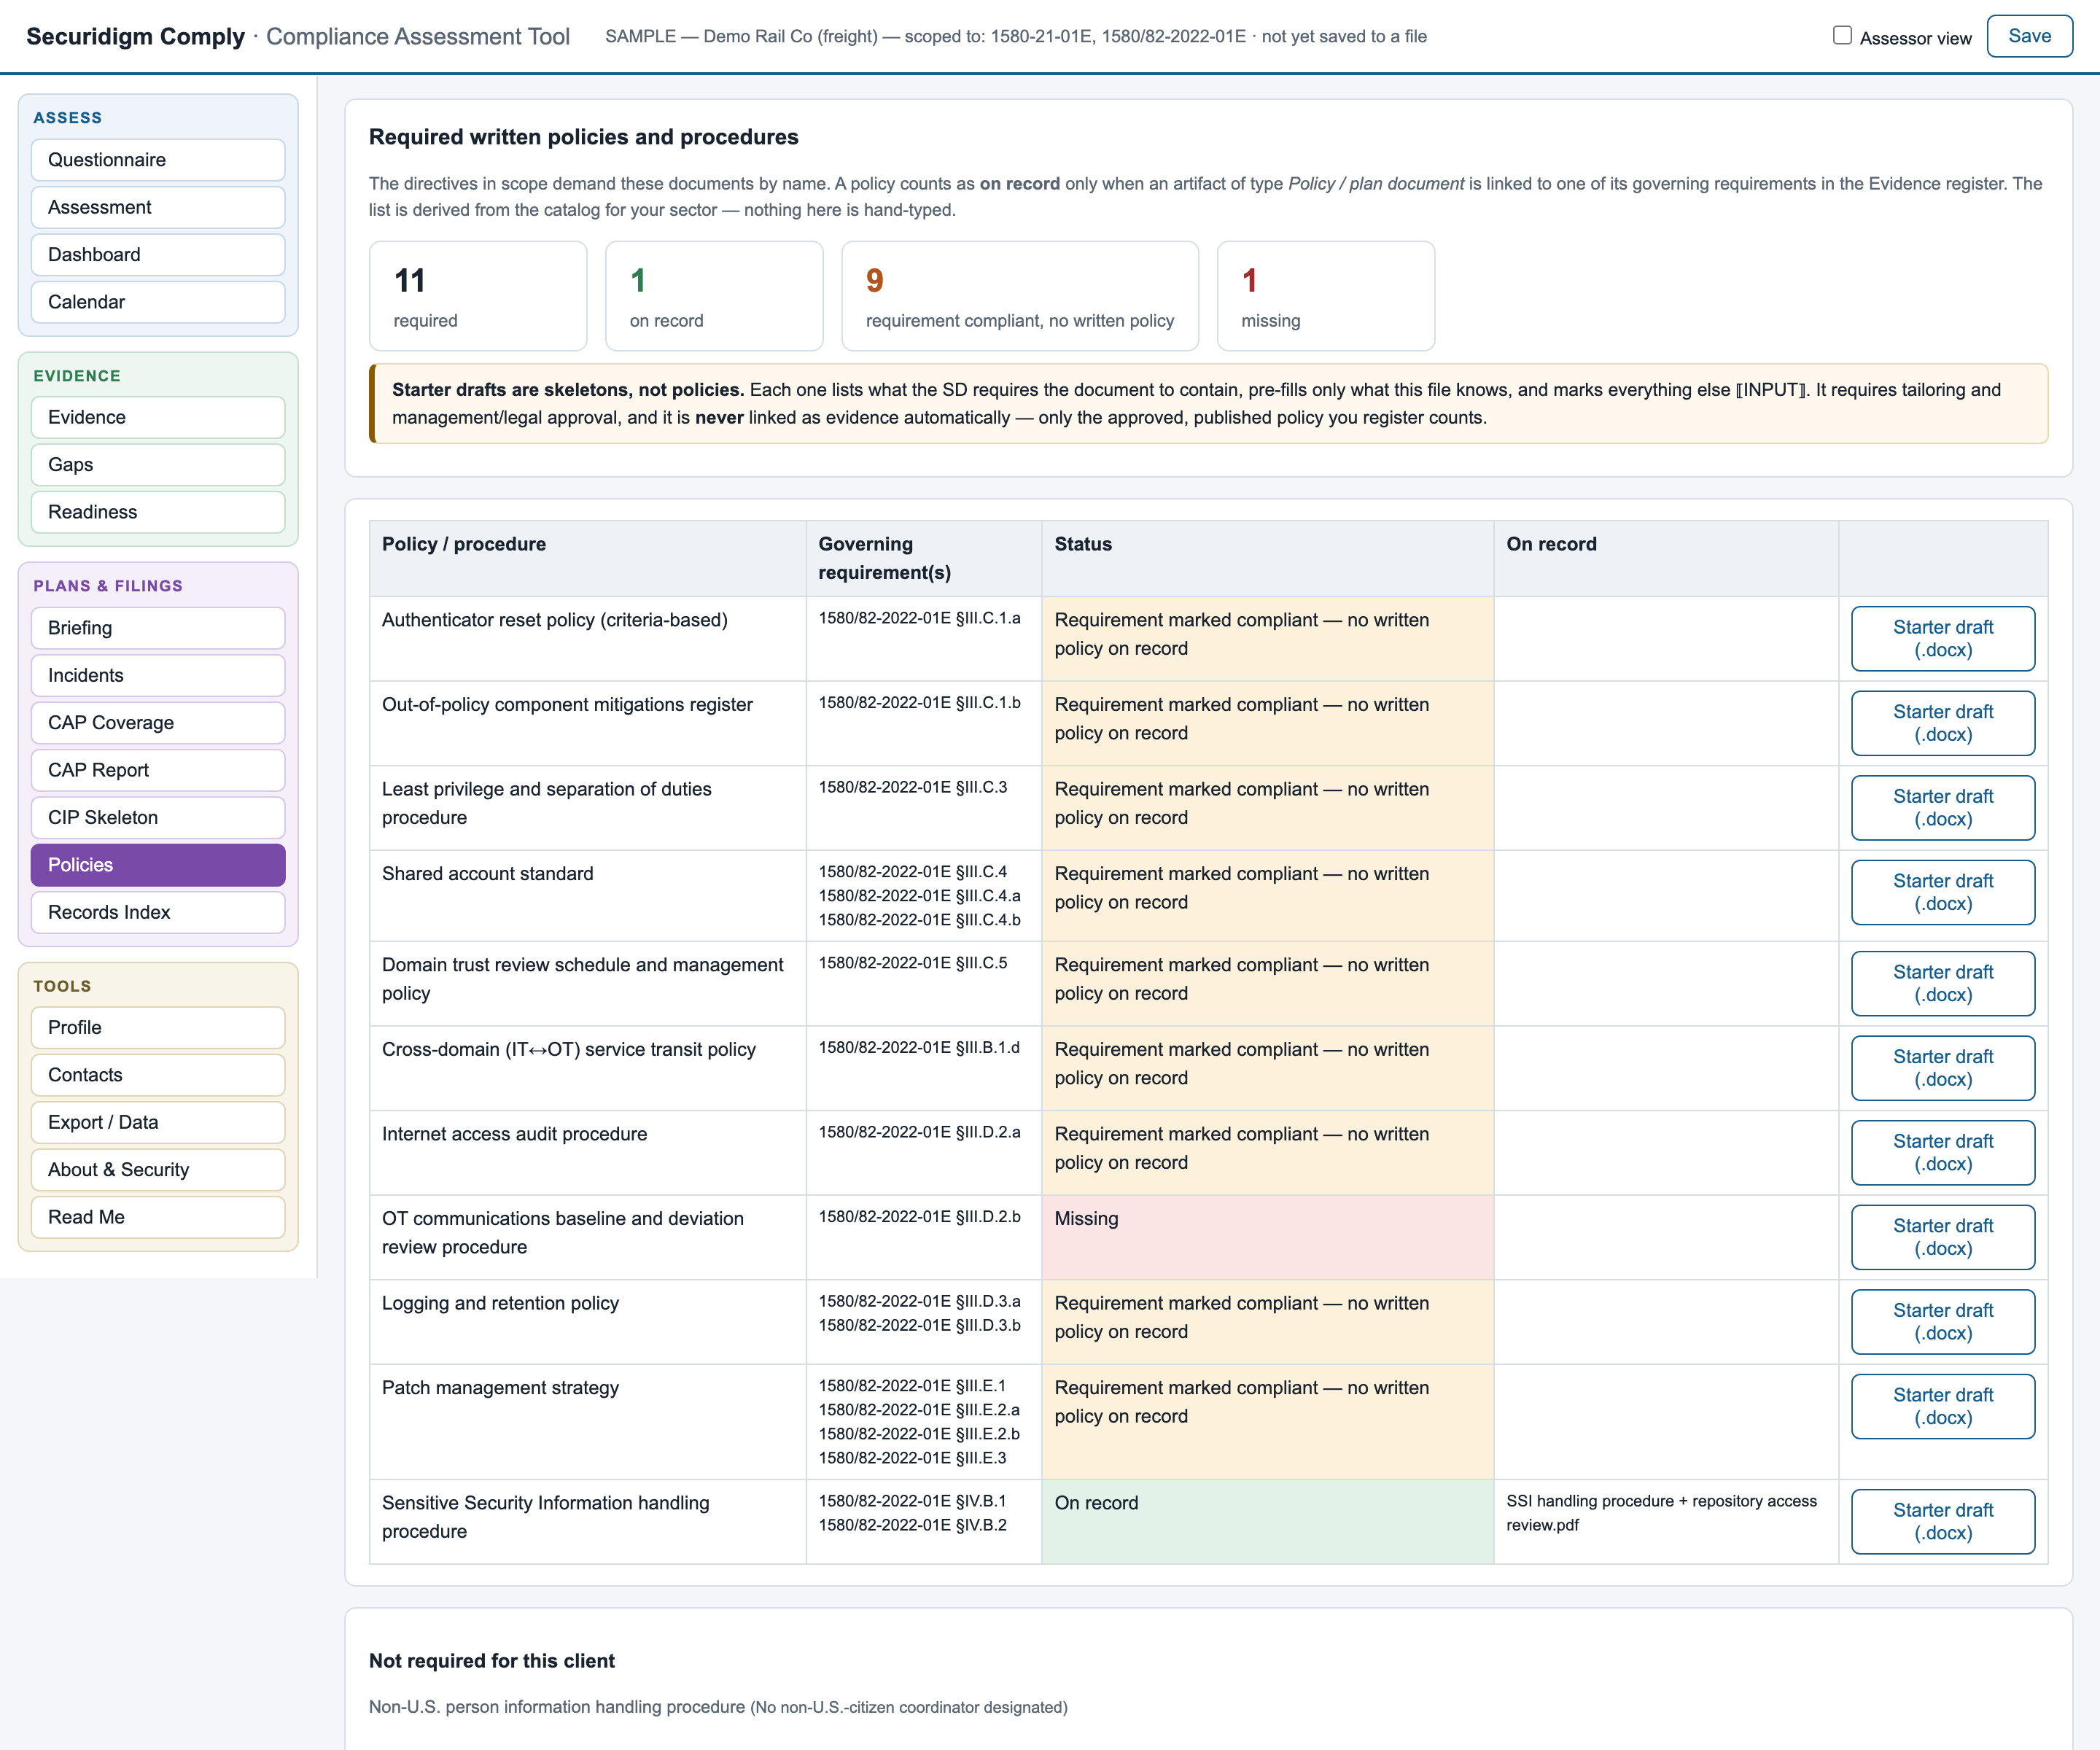Screen dimensions: 2100x1750
Task: Open the CAP Report page
Action: point(158,770)
